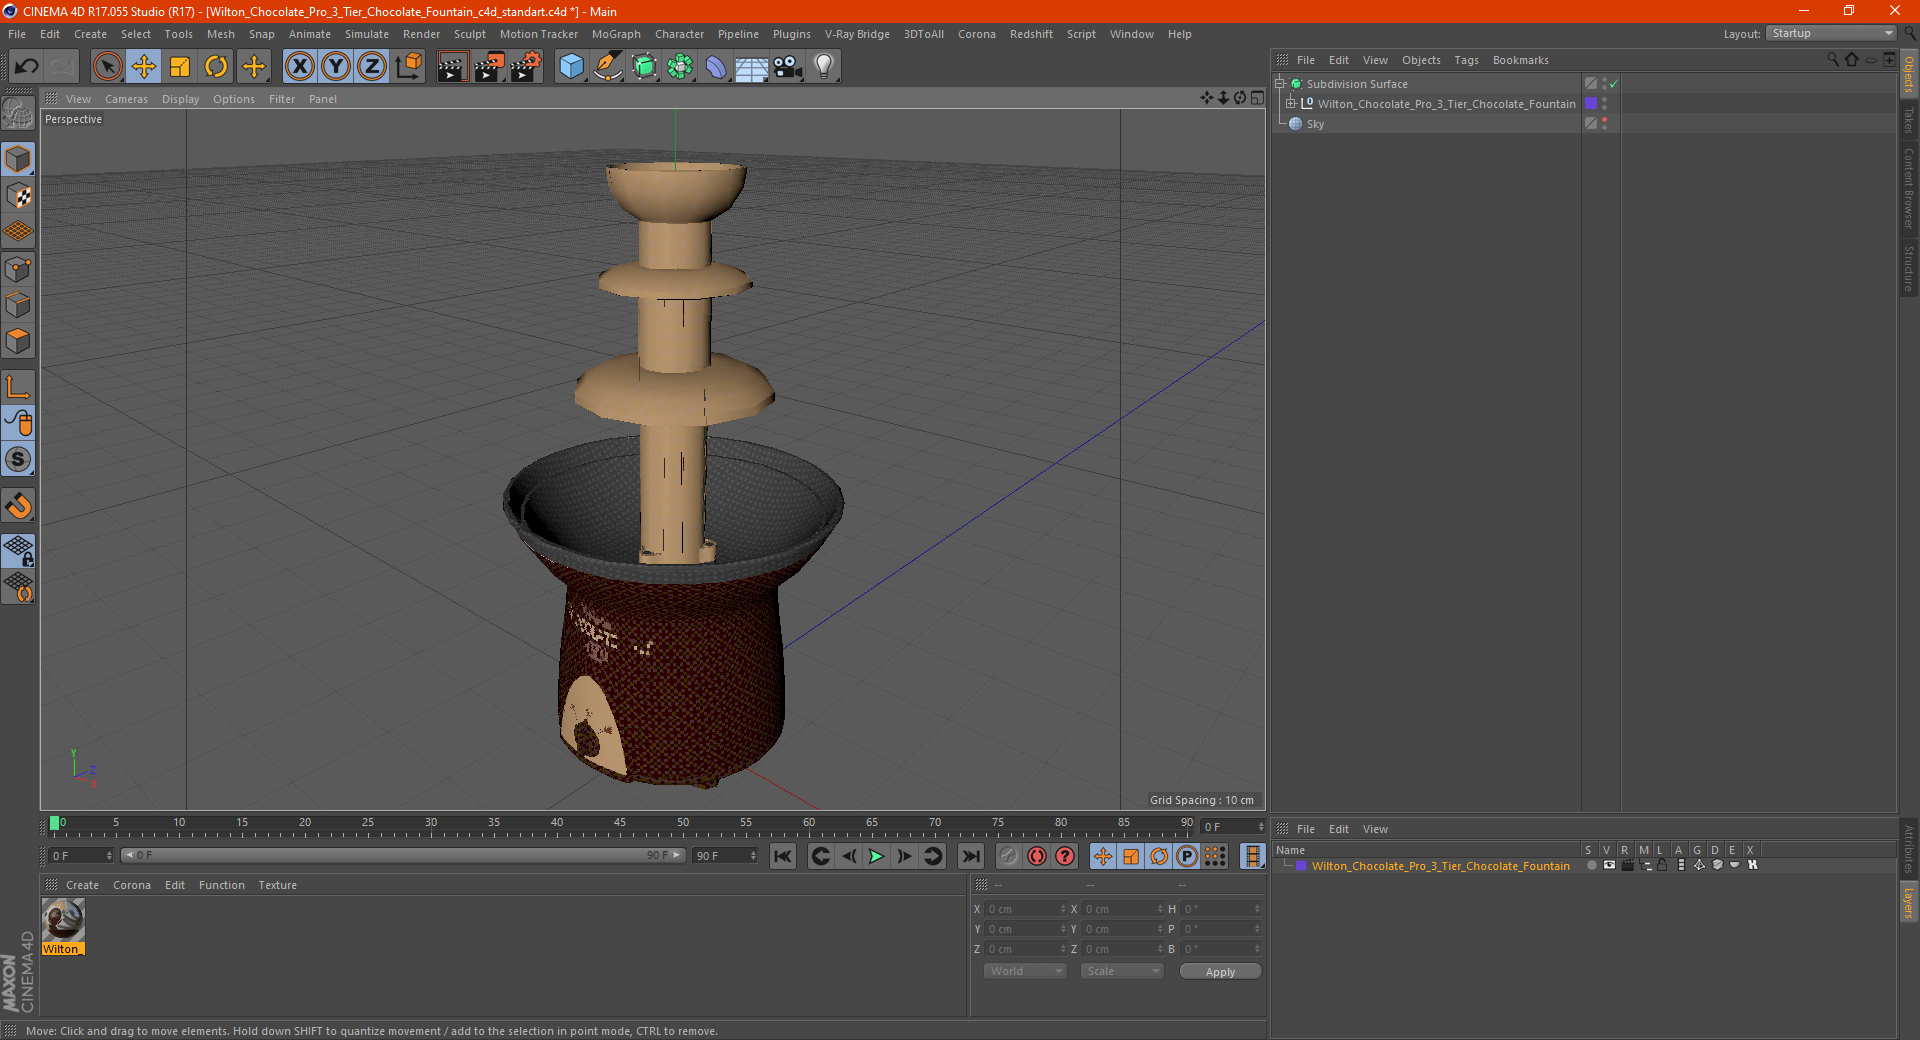Open the Mesh menu
The height and width of the screenshot is (1040, 1920).
pos(220,34)
